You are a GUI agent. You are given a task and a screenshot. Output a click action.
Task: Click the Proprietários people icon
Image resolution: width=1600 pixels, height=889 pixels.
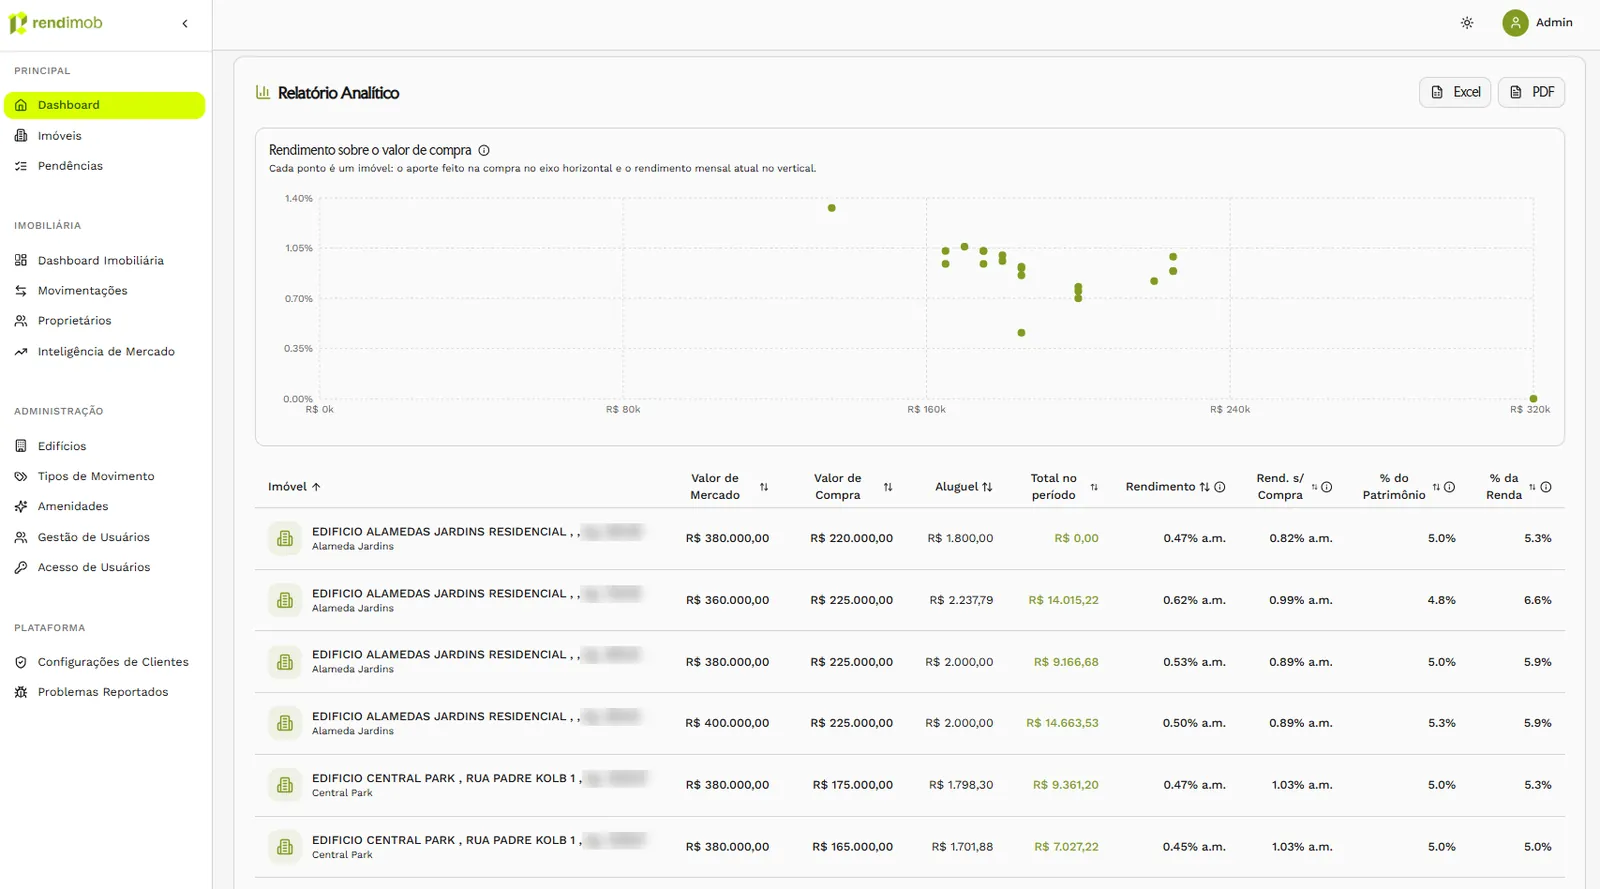[x=21, y=321]
